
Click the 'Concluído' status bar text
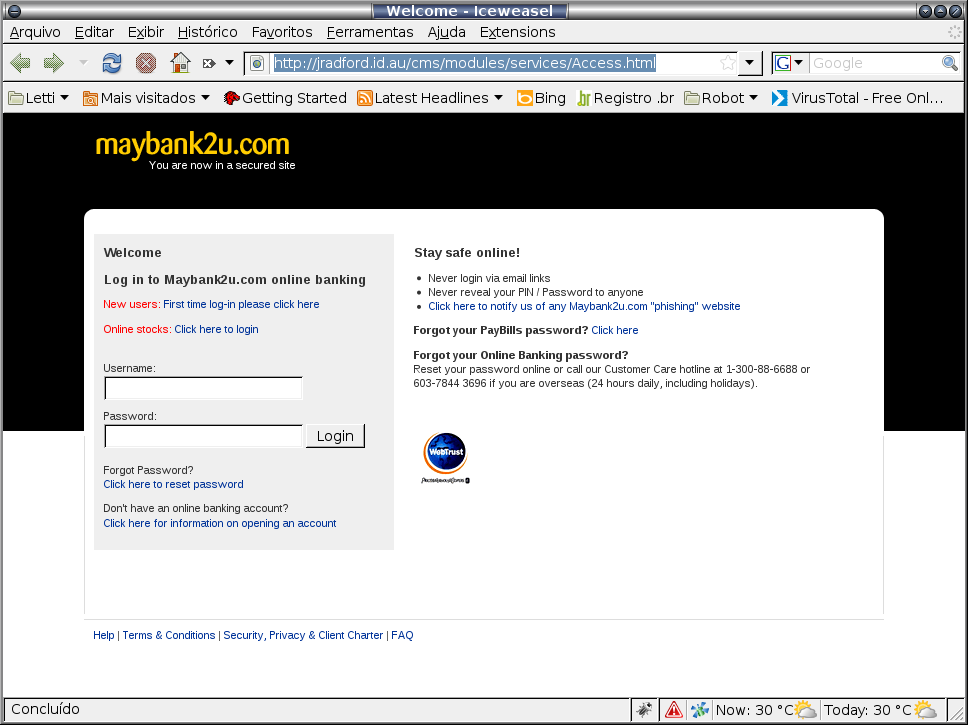pyautogui.click(x=46, y=710)
